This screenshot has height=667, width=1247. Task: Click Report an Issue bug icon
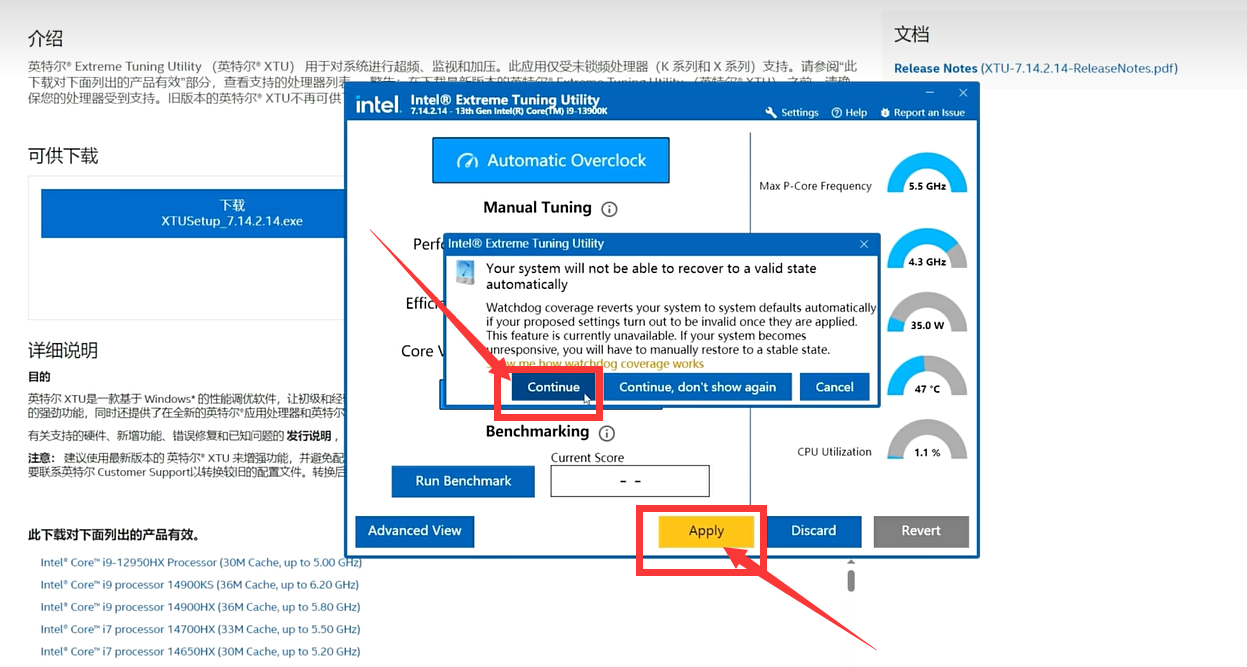885,113
